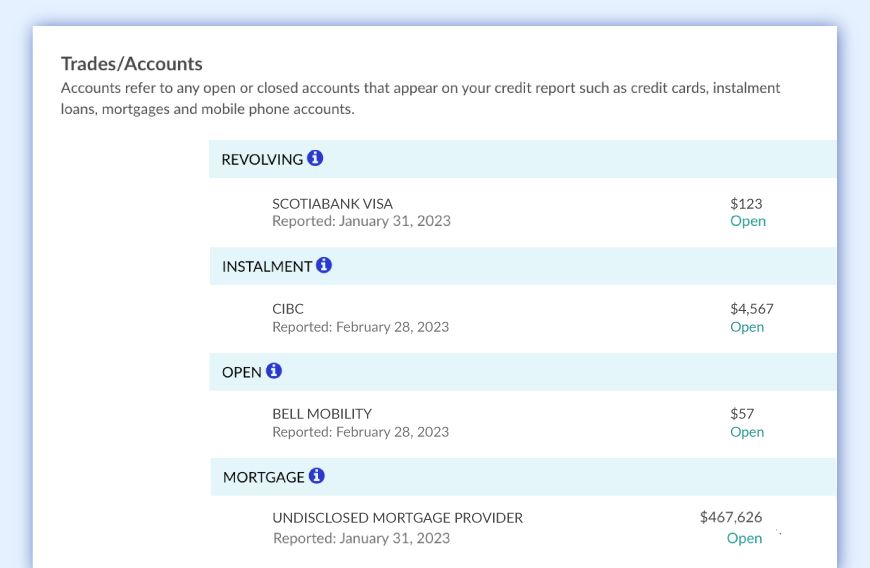This screenshot has width=870, height=568.
Task: Open the SCOTIABANK VISA account
Action: point(332,204)
